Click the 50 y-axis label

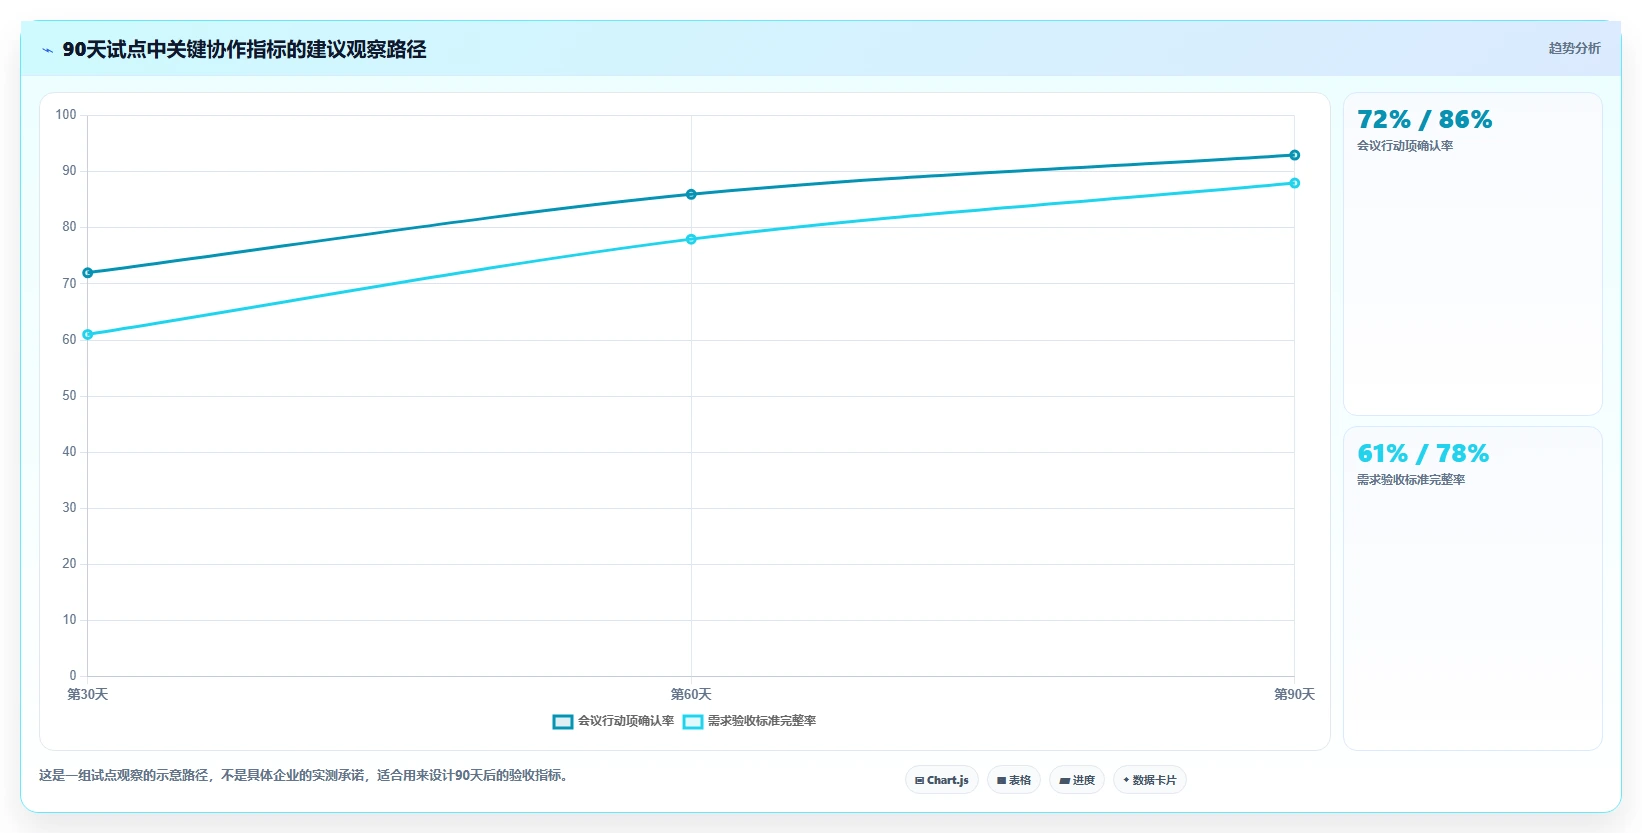point(69,396)
